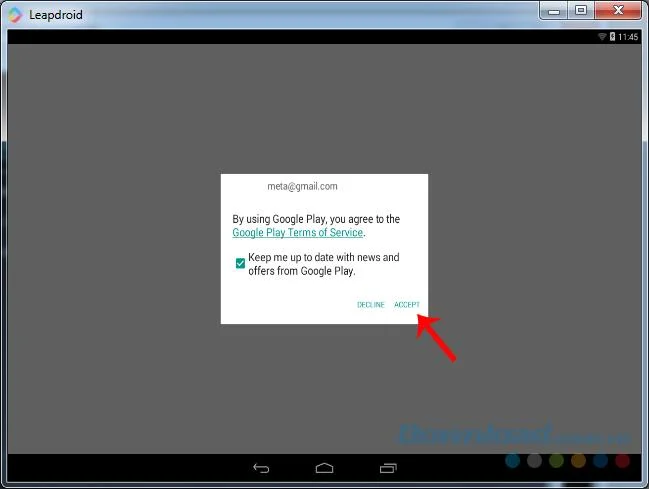This screenshot has height=489, width=649.
Task: Tap the Android back navigation icon
Action: click(261, 468)
